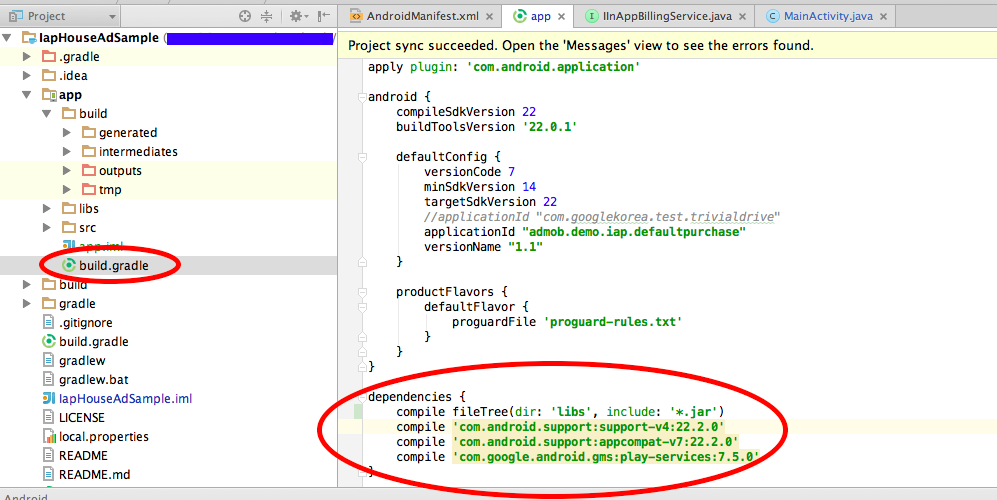Click the gradlew.bat file icon
Screen dimensions: 997x500
(48, 380)
